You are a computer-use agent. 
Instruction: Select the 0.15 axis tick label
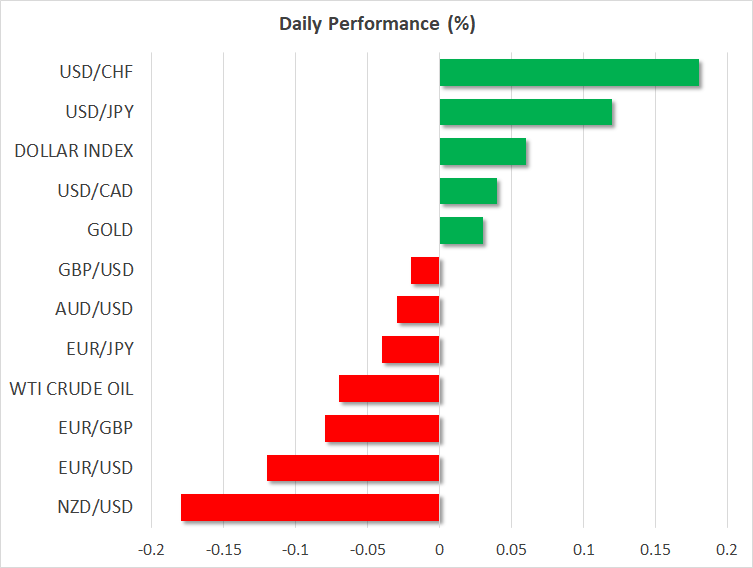pos(655,551)
